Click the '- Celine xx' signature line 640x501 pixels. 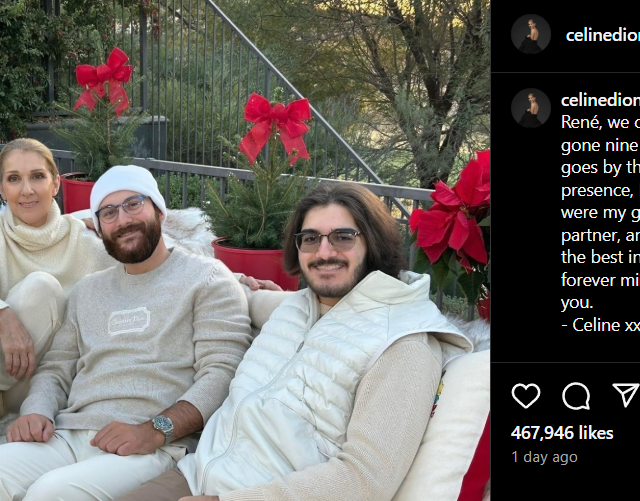click(600, 325)
